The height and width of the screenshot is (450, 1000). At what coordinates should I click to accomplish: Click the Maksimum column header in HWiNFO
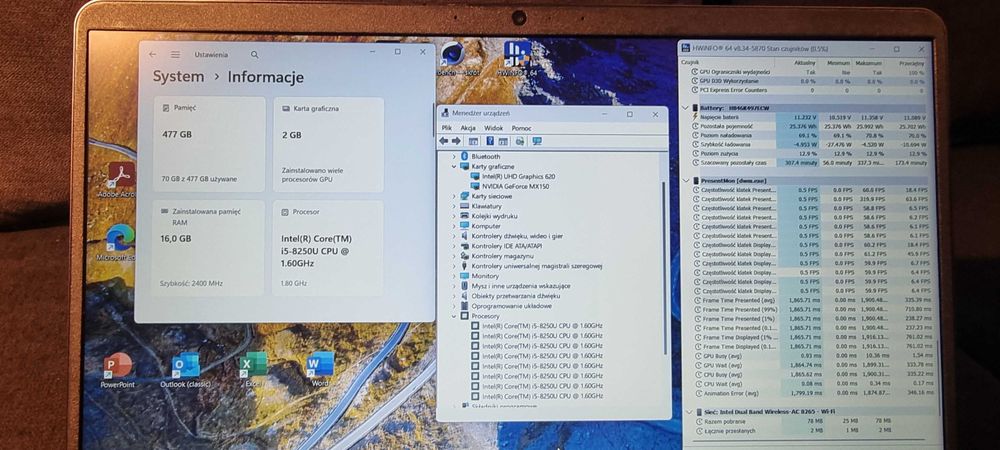coord(869,63)
